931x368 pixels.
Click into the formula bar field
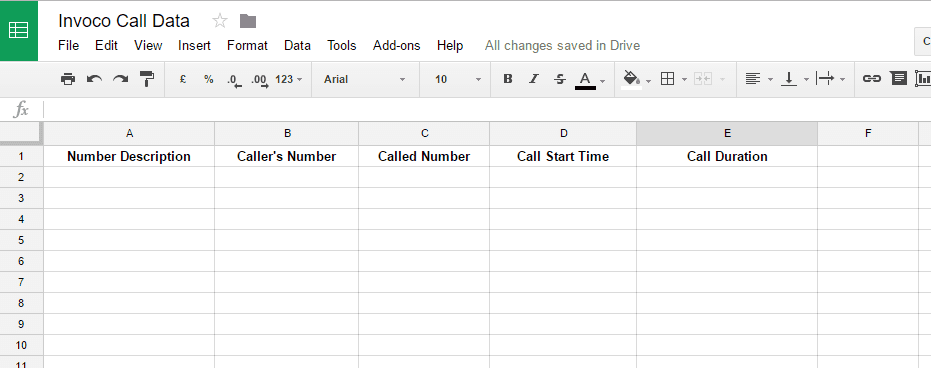pyautogui.click(x=487, y=109)
